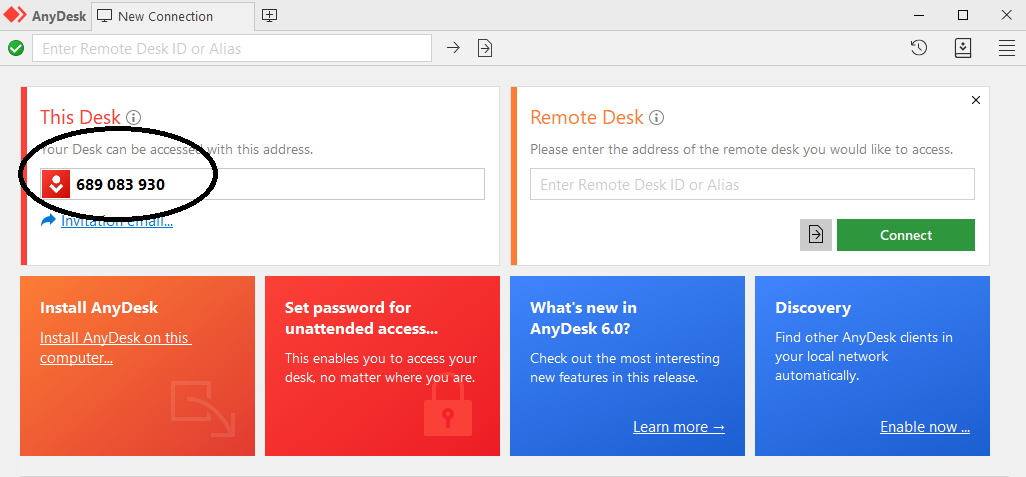Open session history clock icon

point(919,48)
